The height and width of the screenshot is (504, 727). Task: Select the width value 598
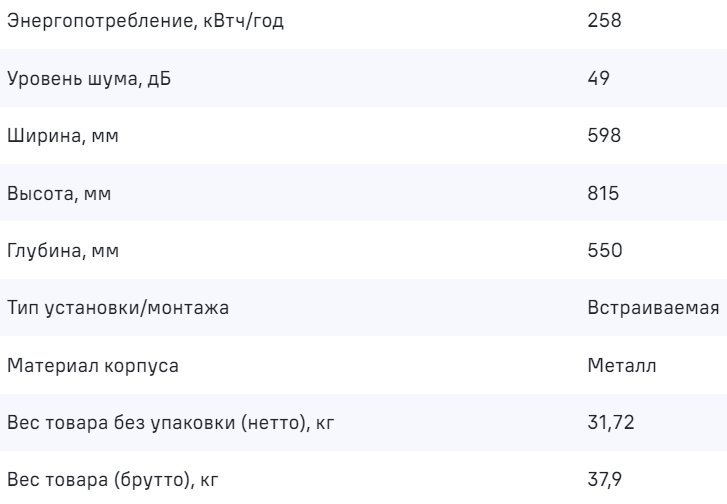pyautogui.click(x=605, y=135)
